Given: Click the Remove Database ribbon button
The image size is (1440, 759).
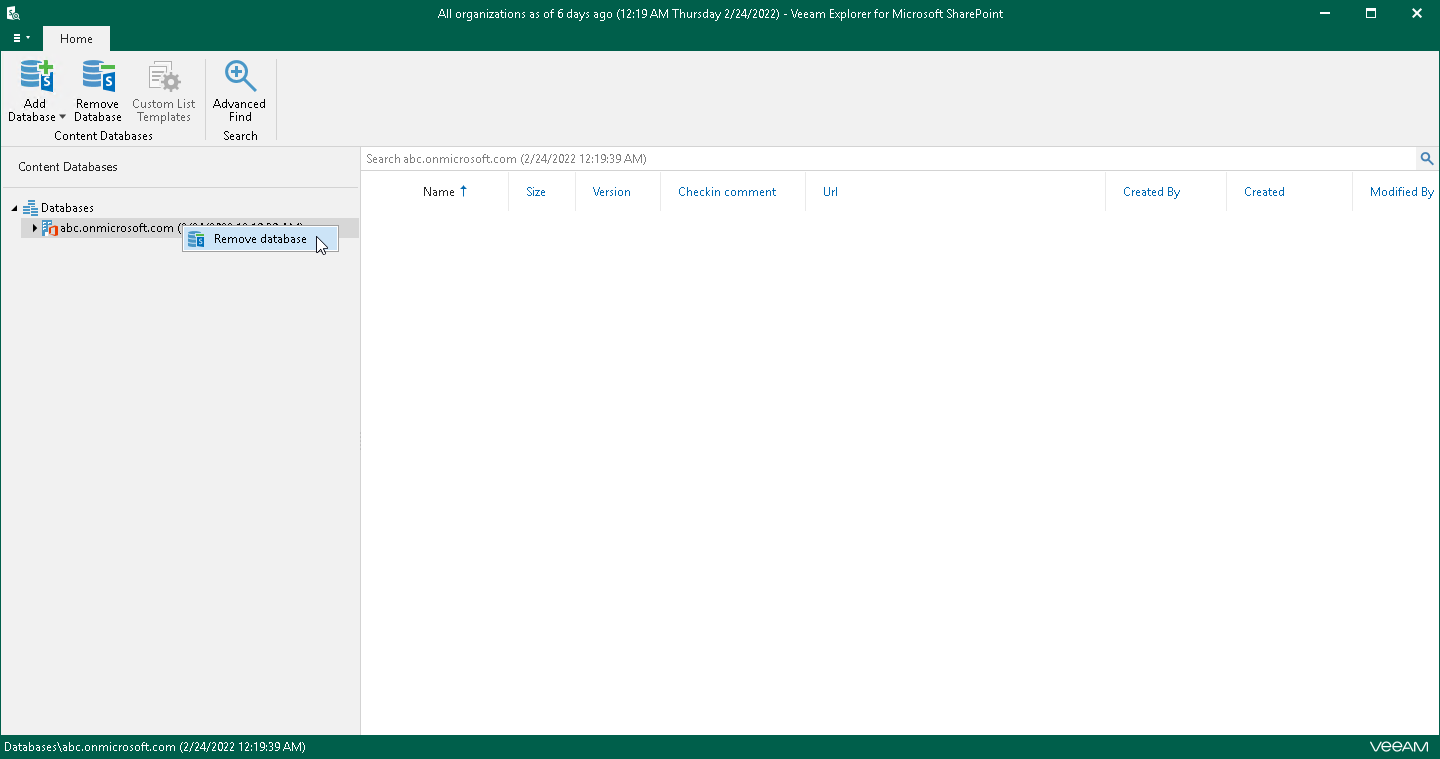Looking at the screenshot, I should tap(98, 92).
